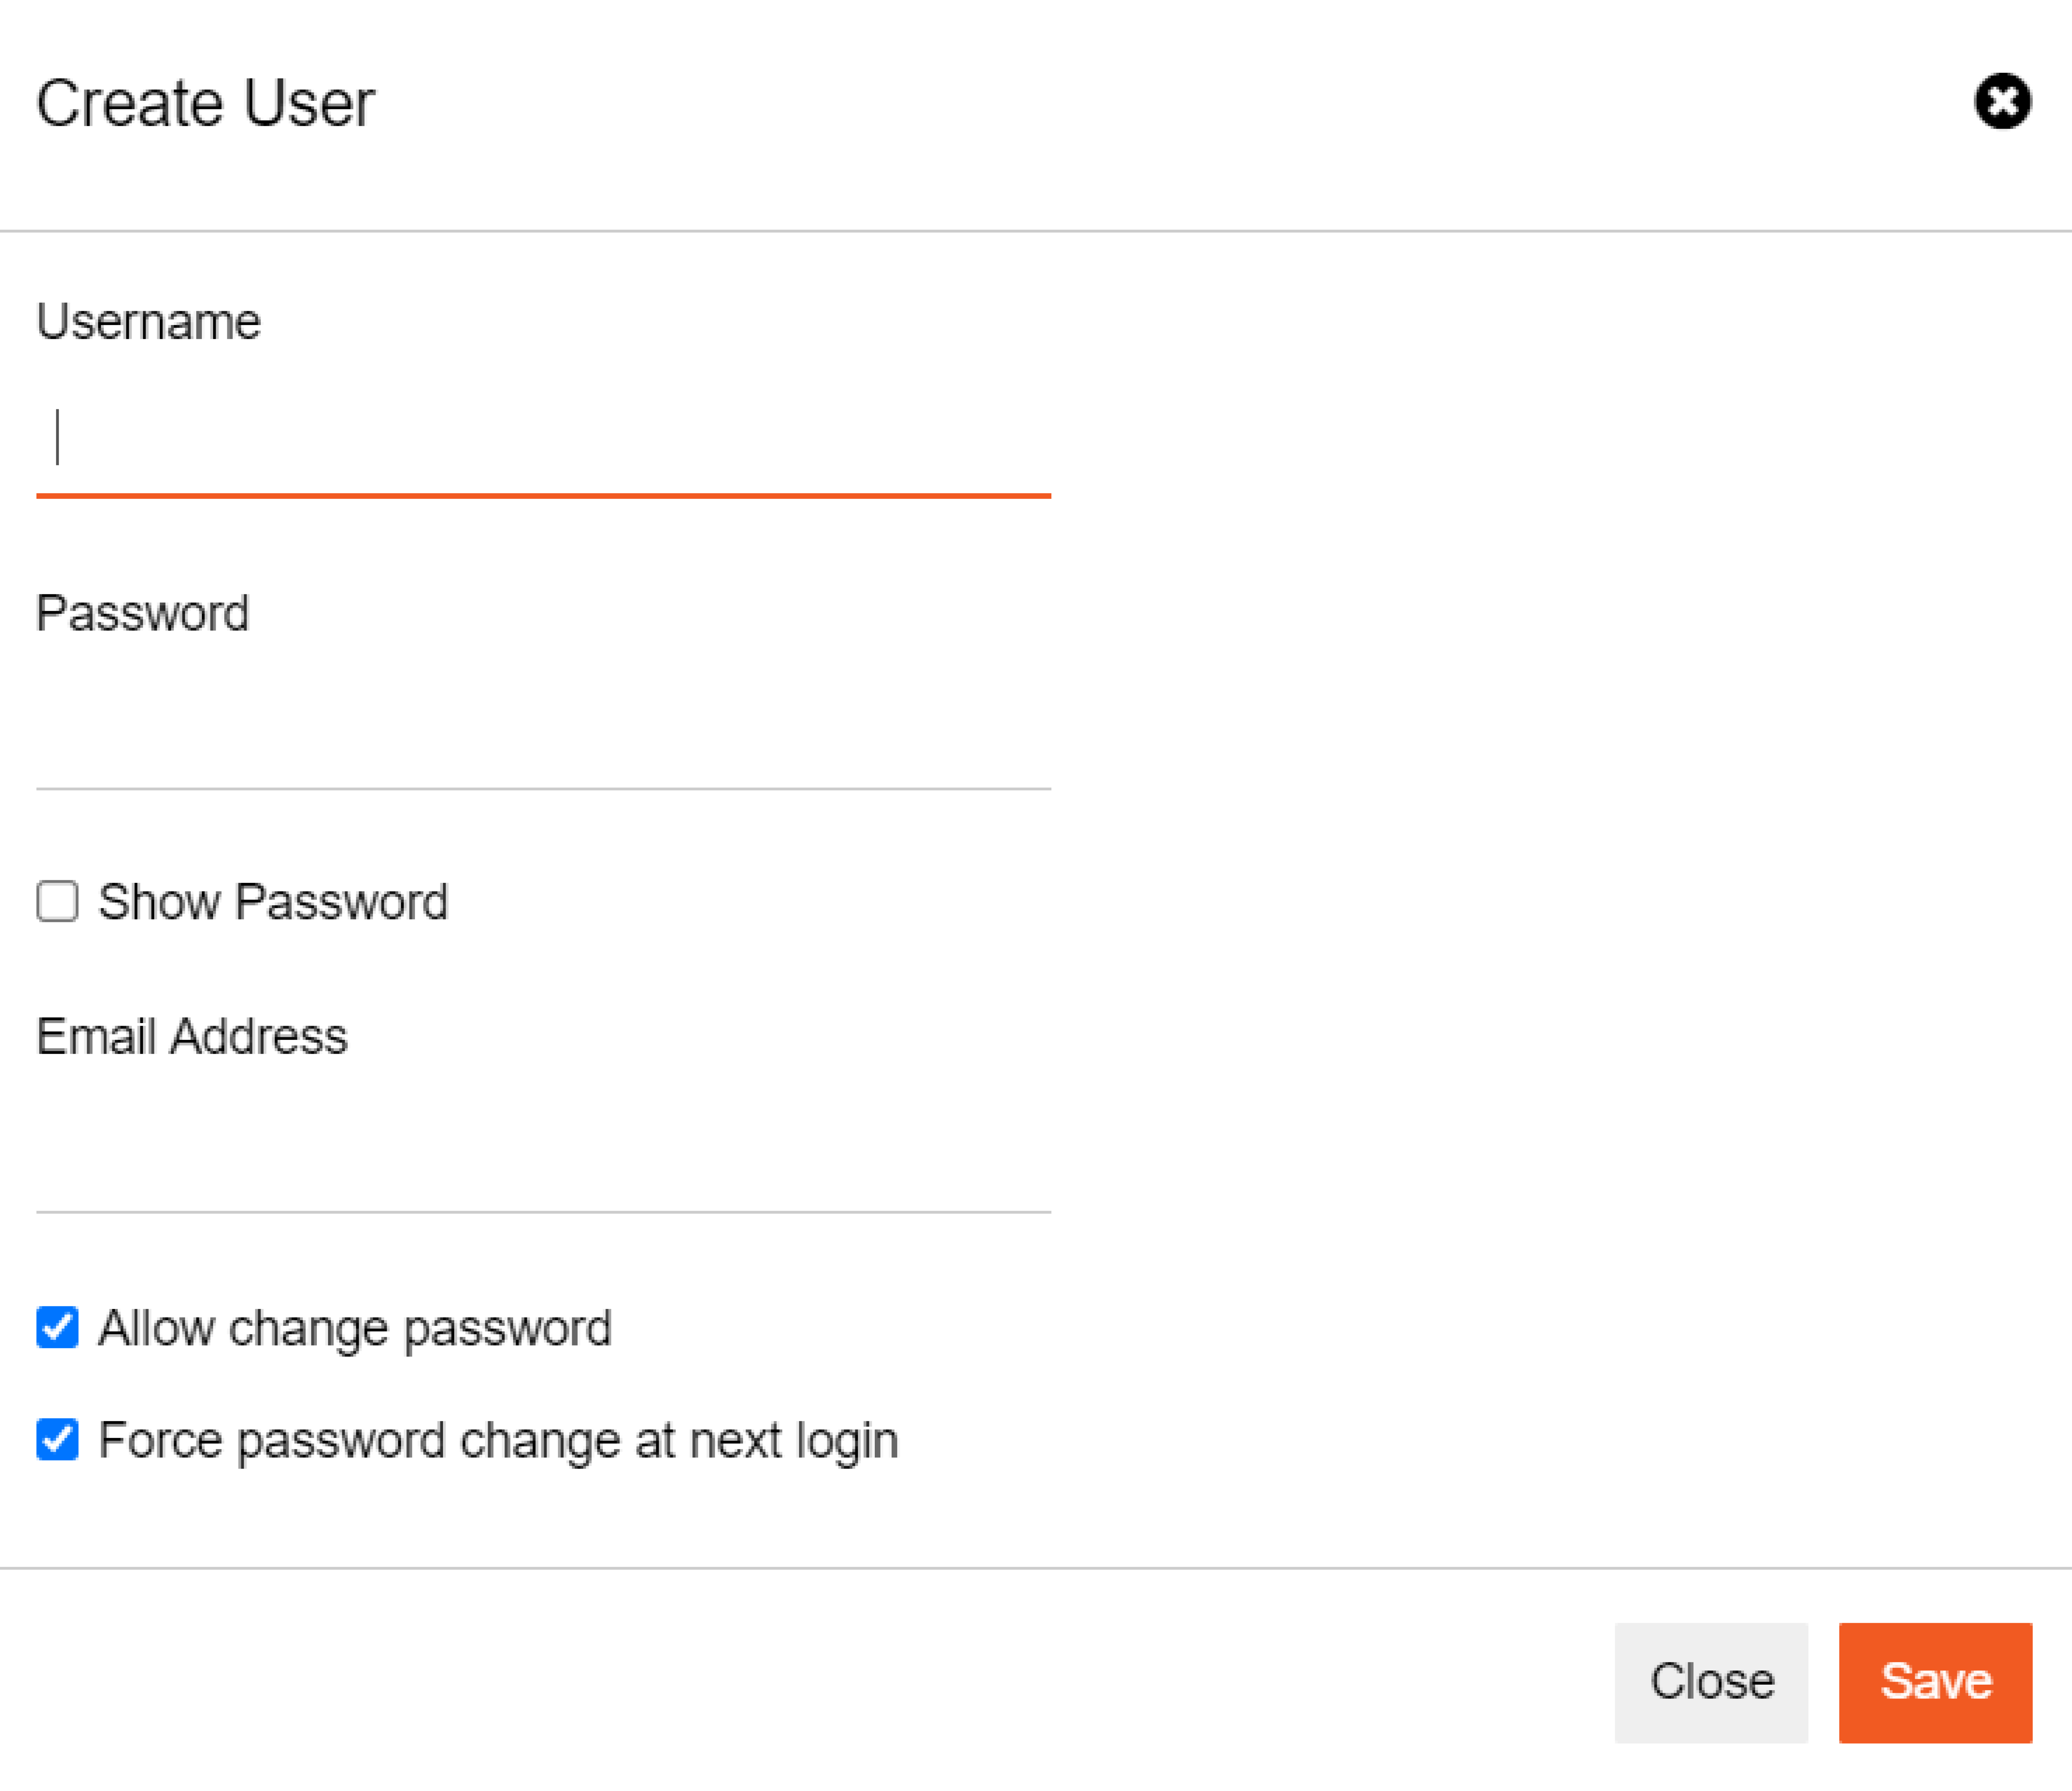Dismiss dialog with the black X icon
The height and width of the screenshot is (1791, 2072).
tap(2002, 101)
